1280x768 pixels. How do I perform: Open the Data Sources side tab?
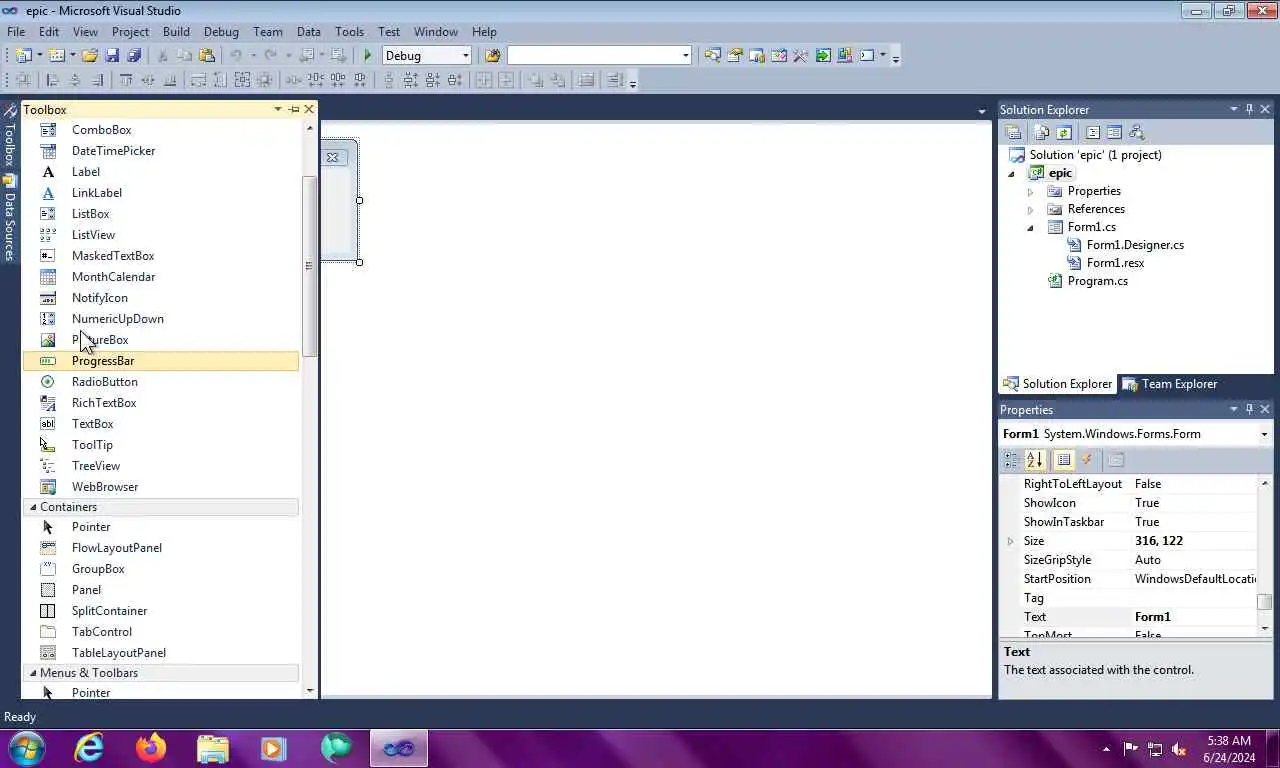[10, 218]
